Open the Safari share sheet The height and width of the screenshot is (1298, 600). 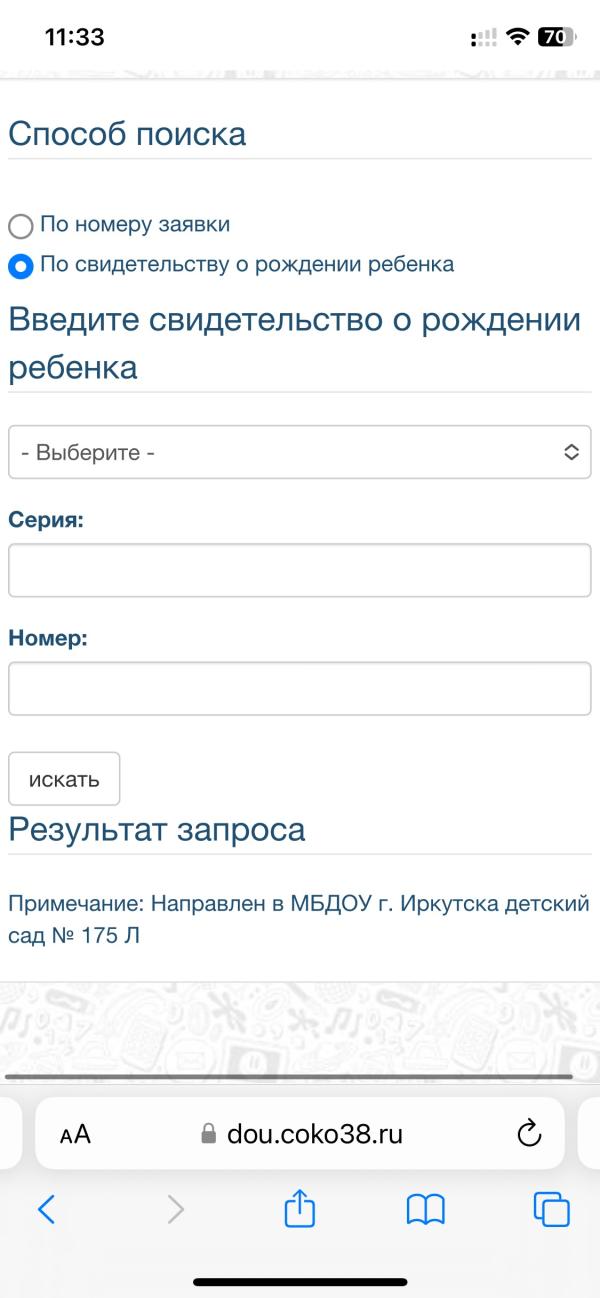pyautogui.click(x=300, y=1210)
